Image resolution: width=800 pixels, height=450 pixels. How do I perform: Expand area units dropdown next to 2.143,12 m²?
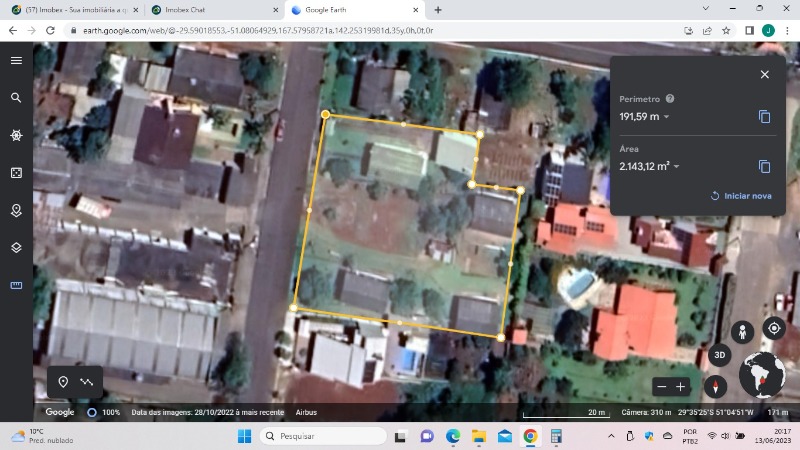coord(677,166)
